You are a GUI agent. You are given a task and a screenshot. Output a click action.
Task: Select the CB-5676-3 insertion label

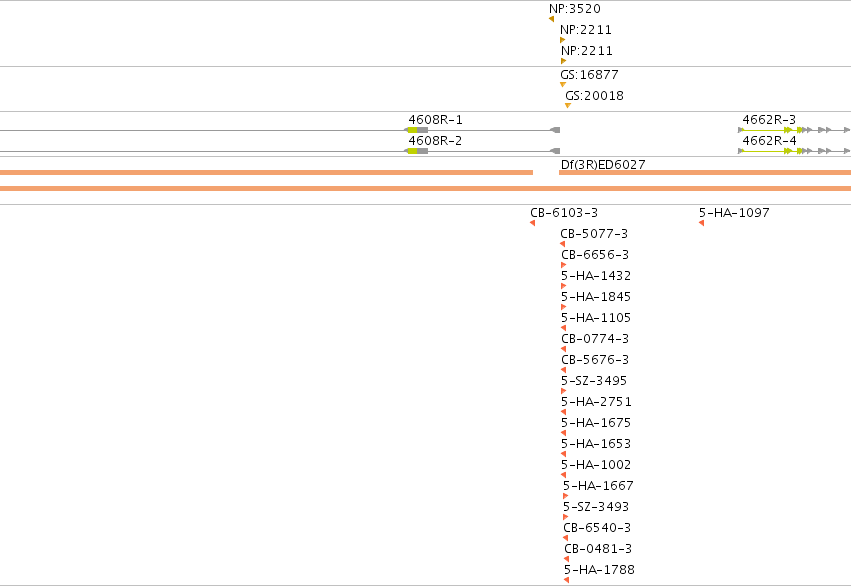click(595, 360)
